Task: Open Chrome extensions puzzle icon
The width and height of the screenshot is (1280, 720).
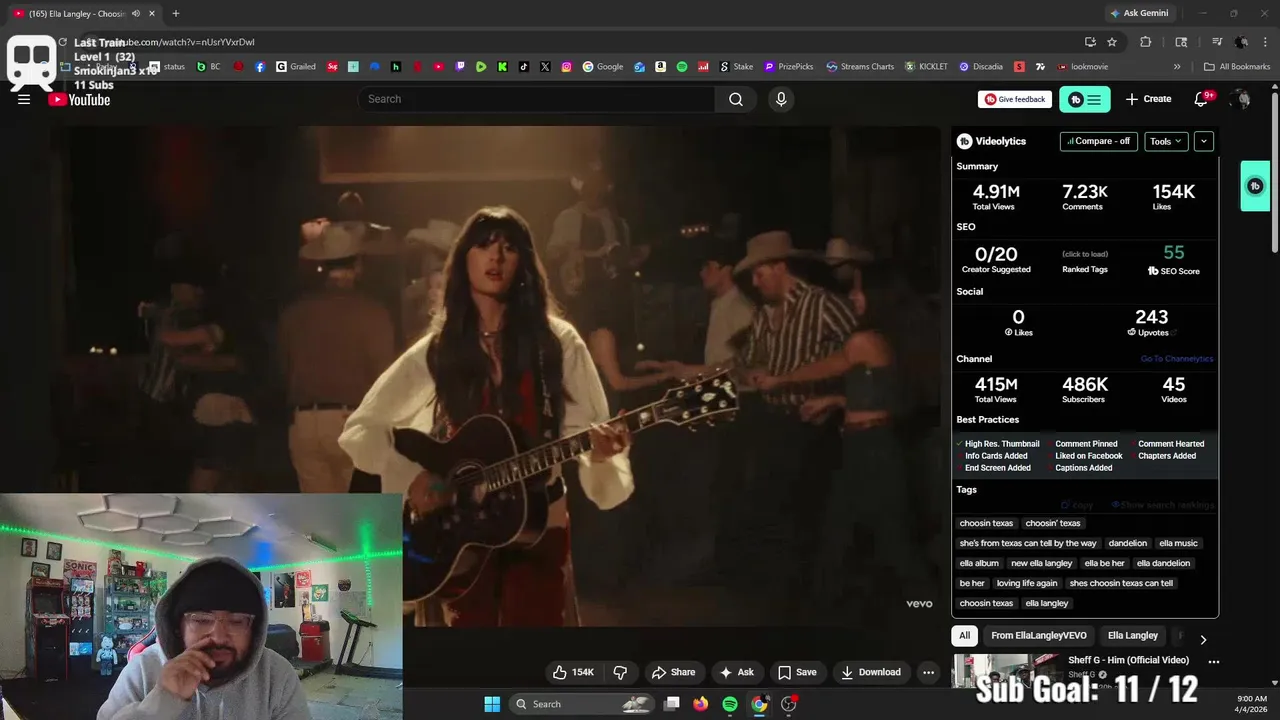Action: coord(1146,42)
